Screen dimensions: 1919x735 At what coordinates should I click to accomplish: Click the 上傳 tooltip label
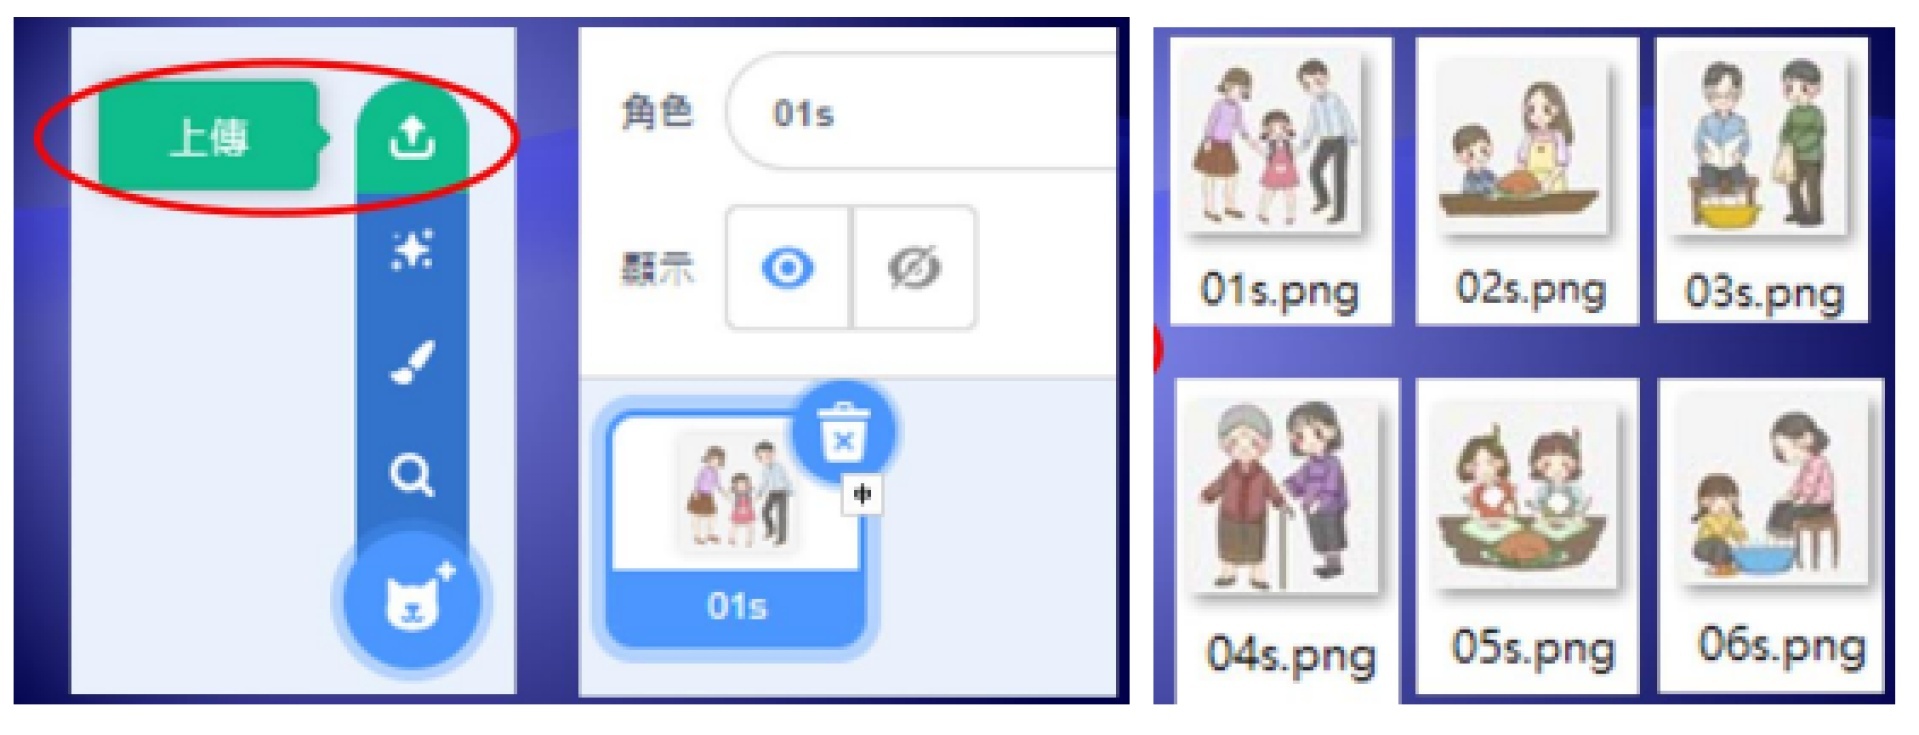tap(208, 136)
